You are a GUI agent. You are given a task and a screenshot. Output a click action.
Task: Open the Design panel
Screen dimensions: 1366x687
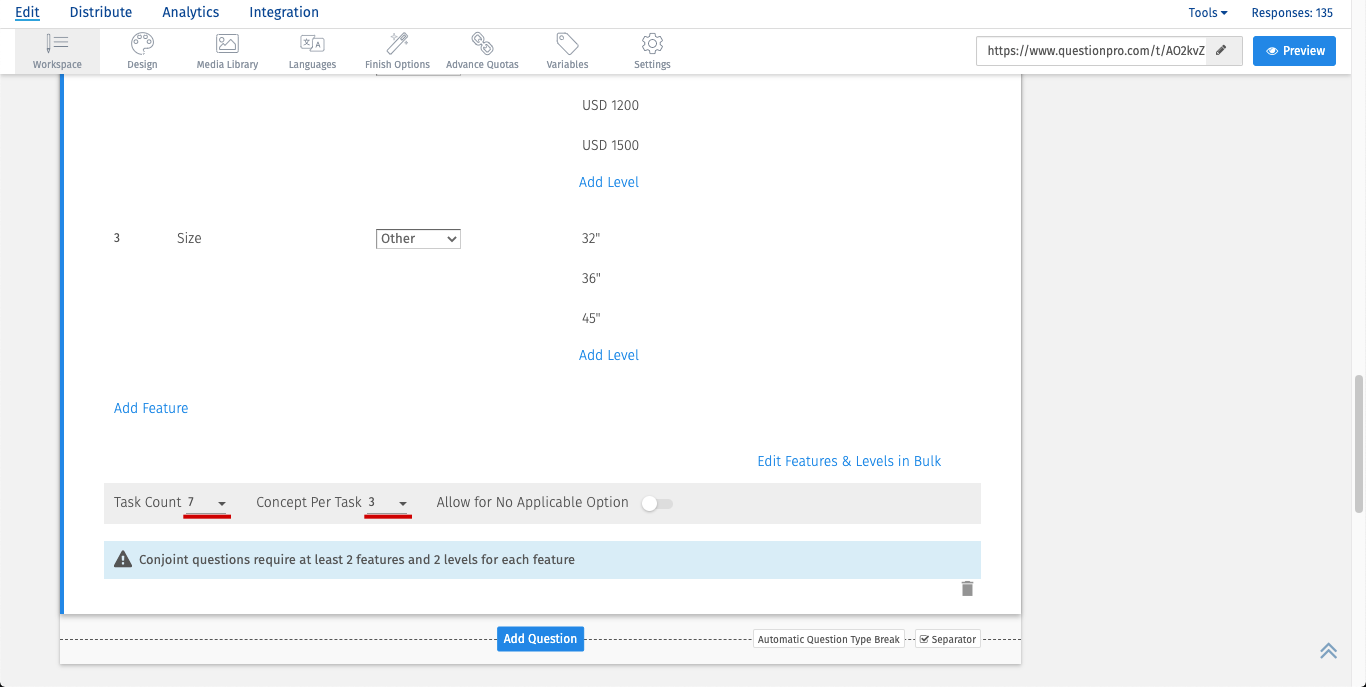142,50
